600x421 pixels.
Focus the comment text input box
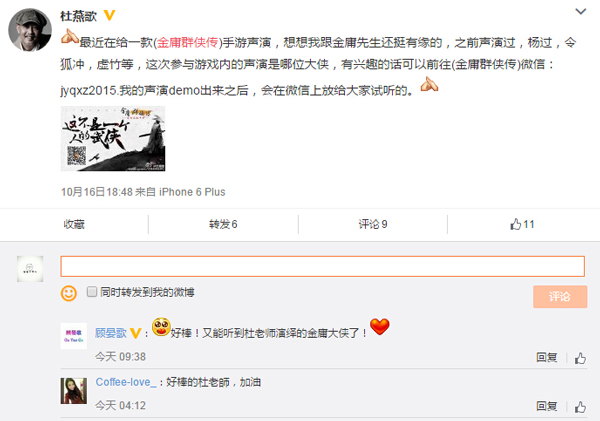tap(323, 266)
